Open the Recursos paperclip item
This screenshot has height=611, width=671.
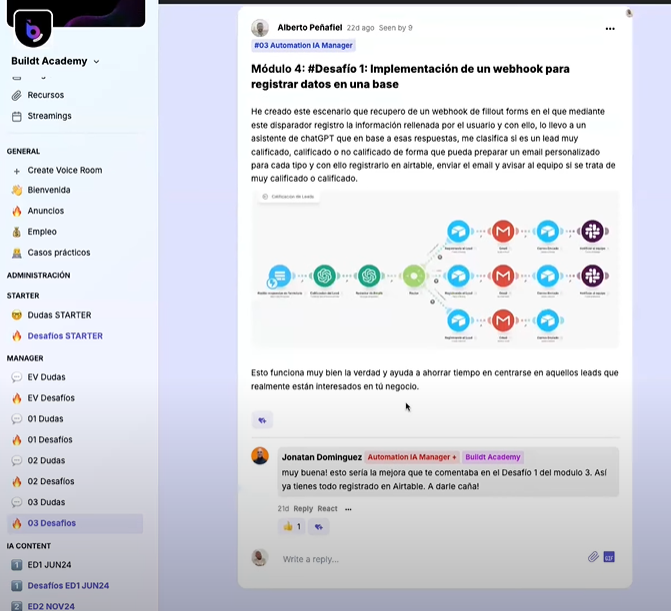click(46, 95)
